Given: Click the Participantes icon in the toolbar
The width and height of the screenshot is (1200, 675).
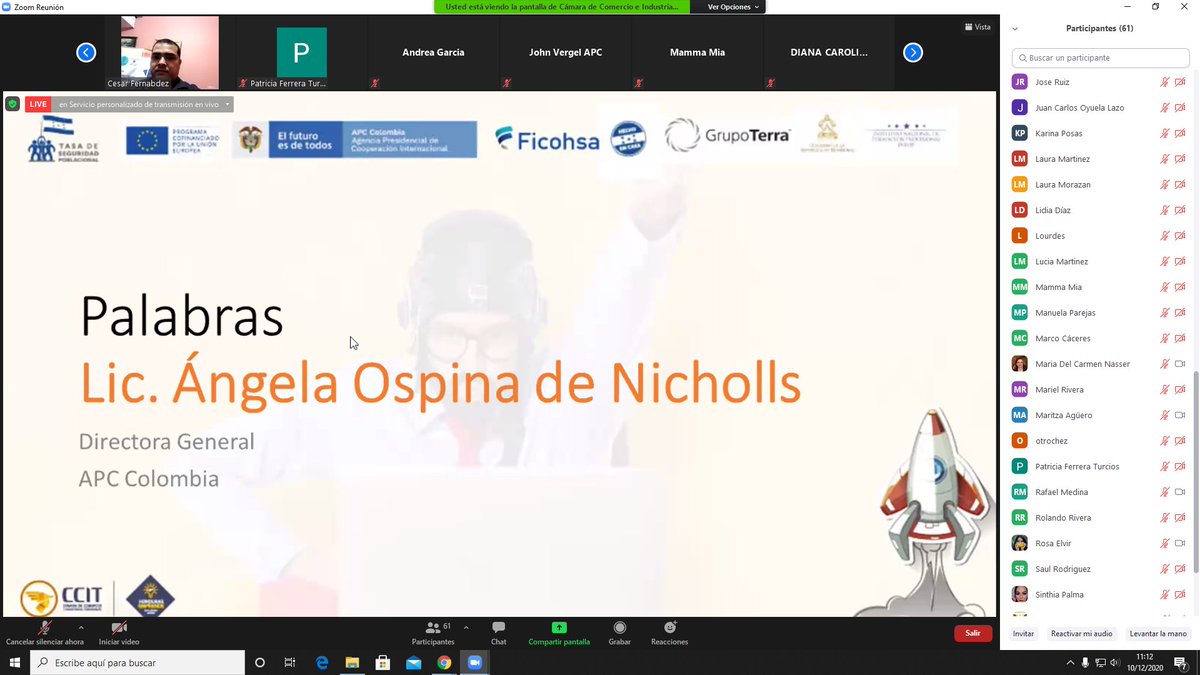Looking at the screenshot, I should (x=433, y=628).
